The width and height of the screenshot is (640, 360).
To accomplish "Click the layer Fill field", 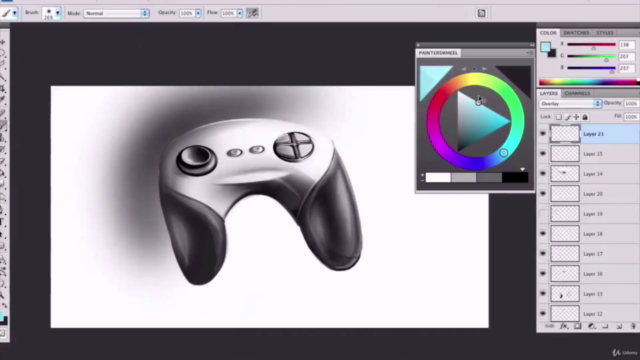I will point(631,117).
